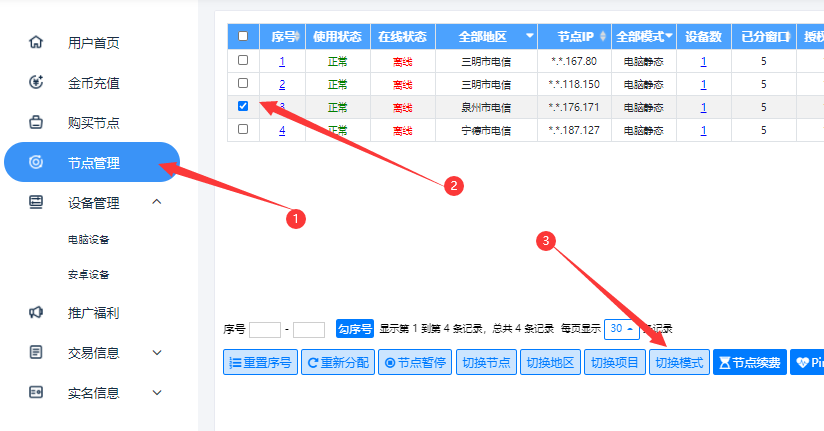
Task: Open the 设备数 link in the *.*.118.150 row
Action: coord(704,85)
